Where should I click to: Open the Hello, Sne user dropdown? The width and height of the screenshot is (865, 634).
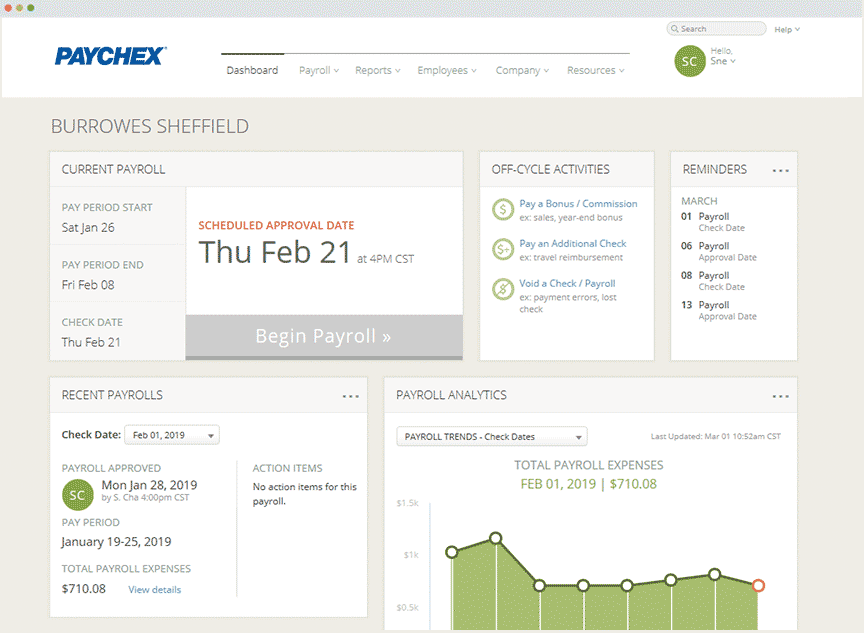tap(723, 56)
